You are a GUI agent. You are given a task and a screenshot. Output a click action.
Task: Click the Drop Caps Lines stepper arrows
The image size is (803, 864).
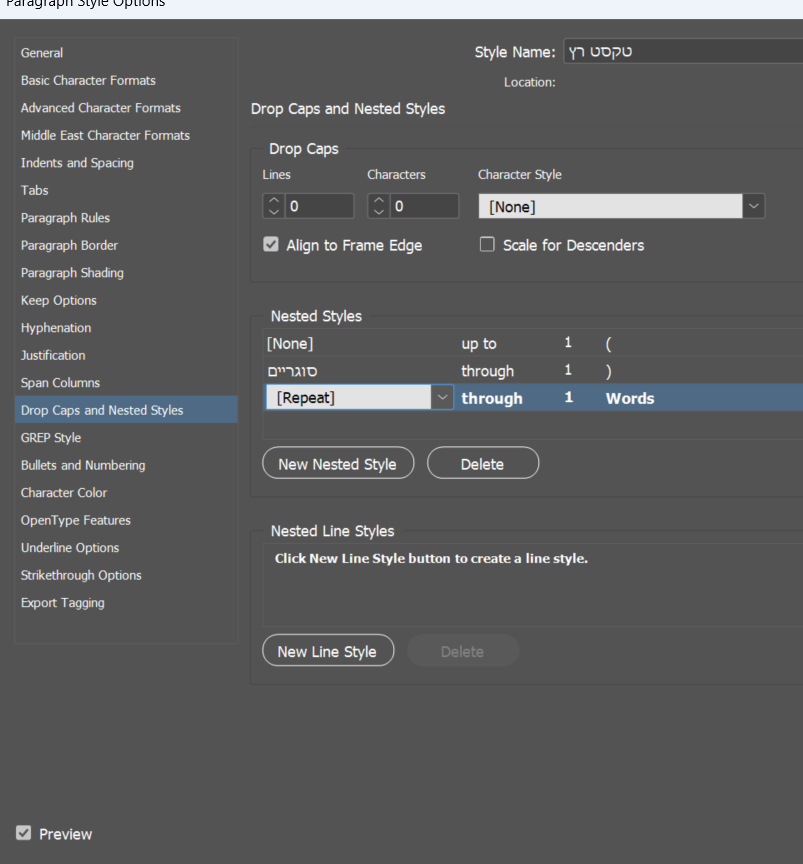pyautogui.click(x=274, y=207)
